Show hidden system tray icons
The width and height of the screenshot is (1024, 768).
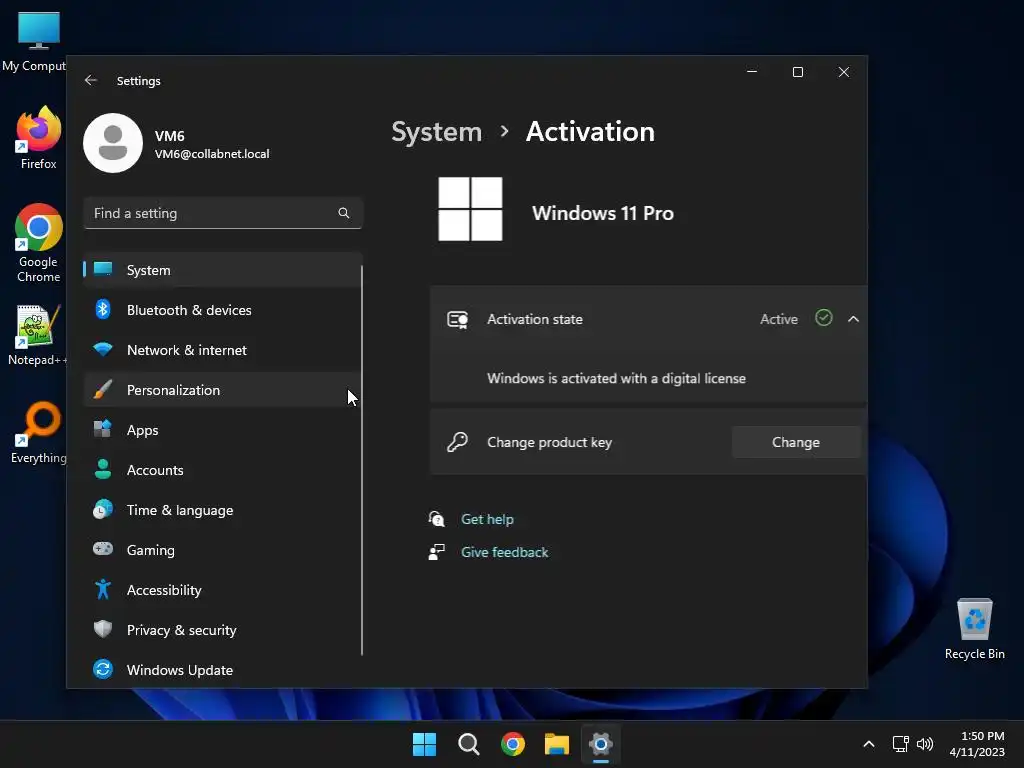[x=869, y=744]
